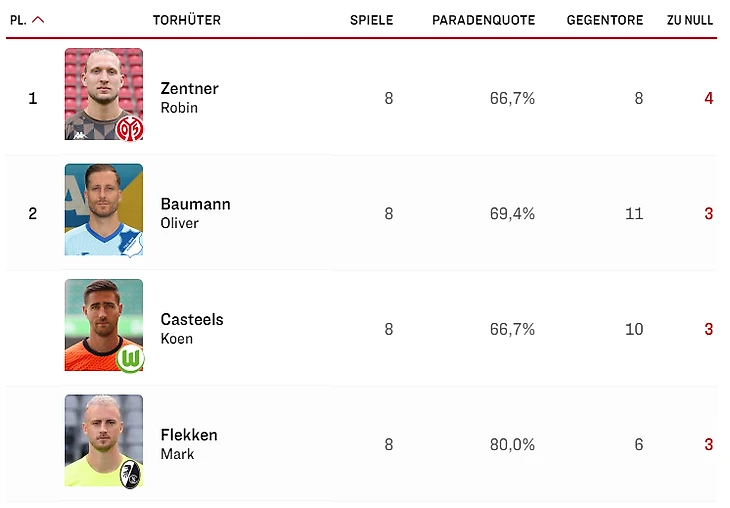Toggle the PL. column sort arrow

click(38, 20)
